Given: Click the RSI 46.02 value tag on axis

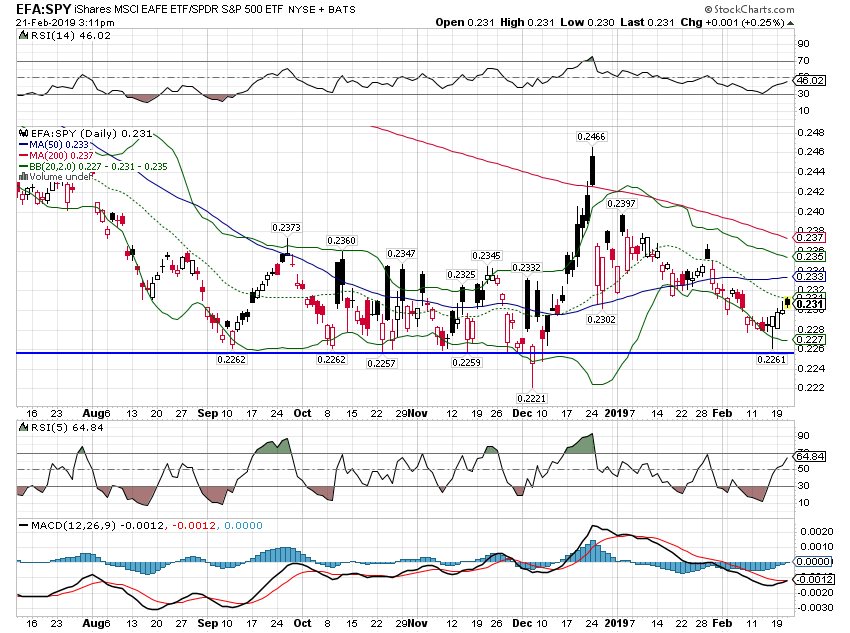Looking at the screenshot, I should [810, 80].
